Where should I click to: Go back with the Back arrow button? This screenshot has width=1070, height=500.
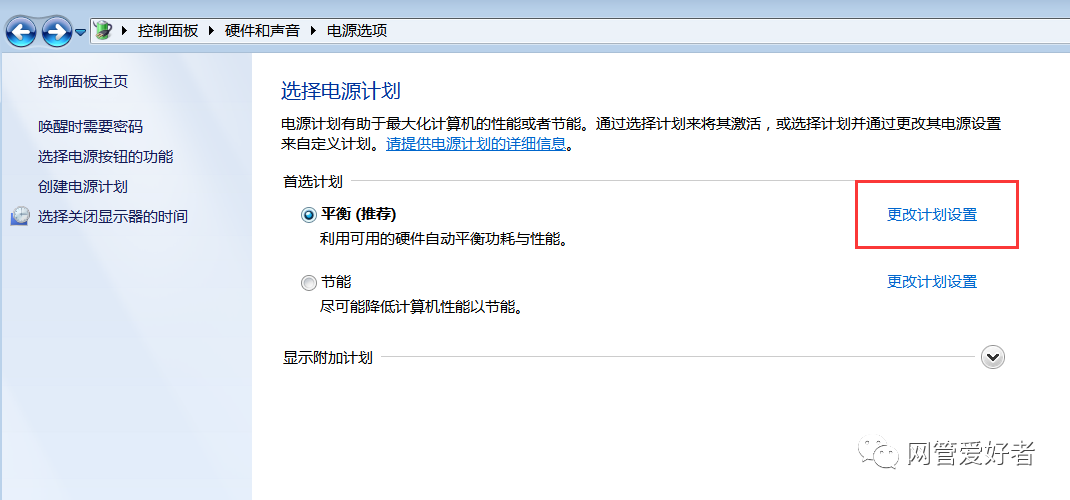pos(20,31)
